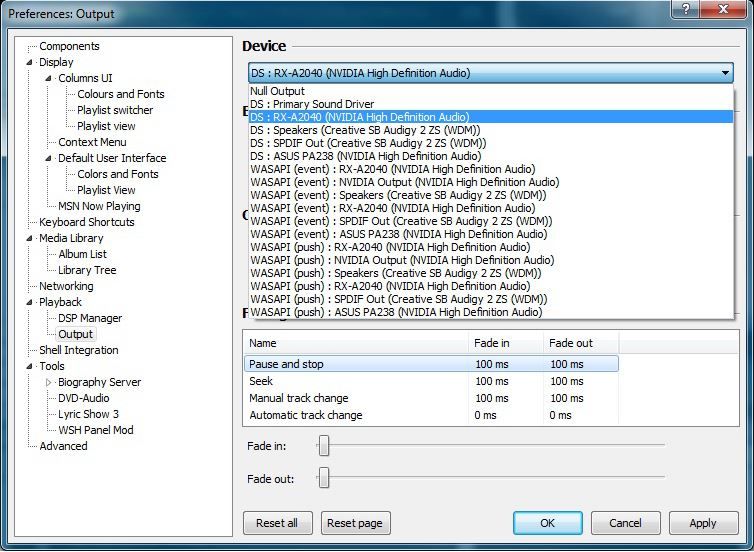Screen dimensions: 754x552
Task: Close the Preferences: Output dialog
Action: pyautogui.click(x=723, y=9)
